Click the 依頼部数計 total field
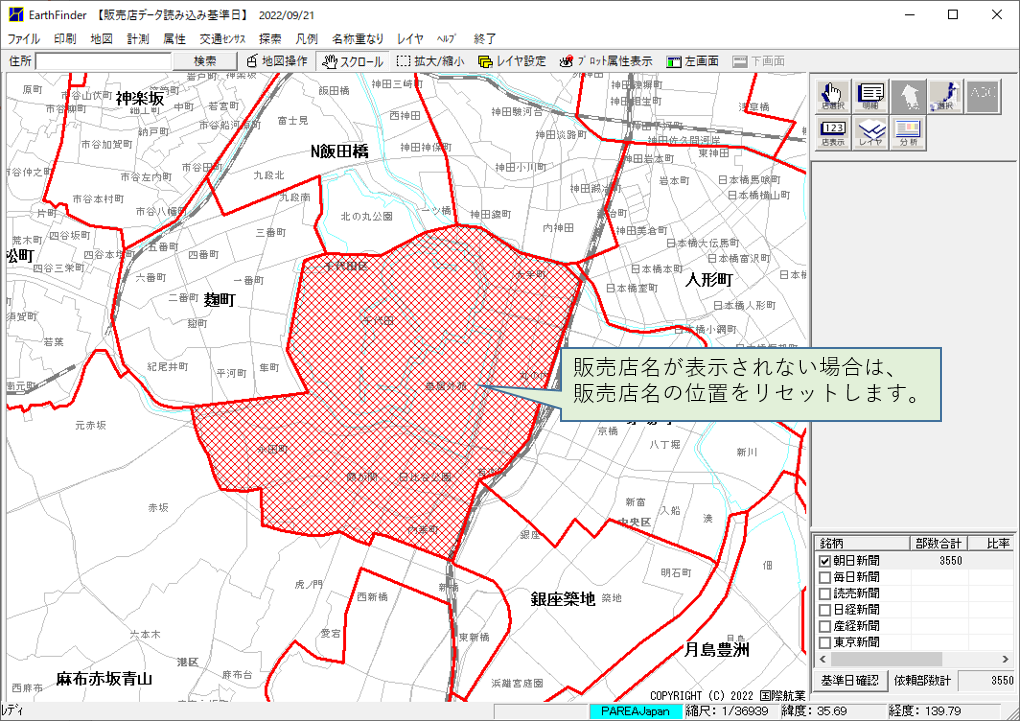1020x721 pixels. click(987, 681)
